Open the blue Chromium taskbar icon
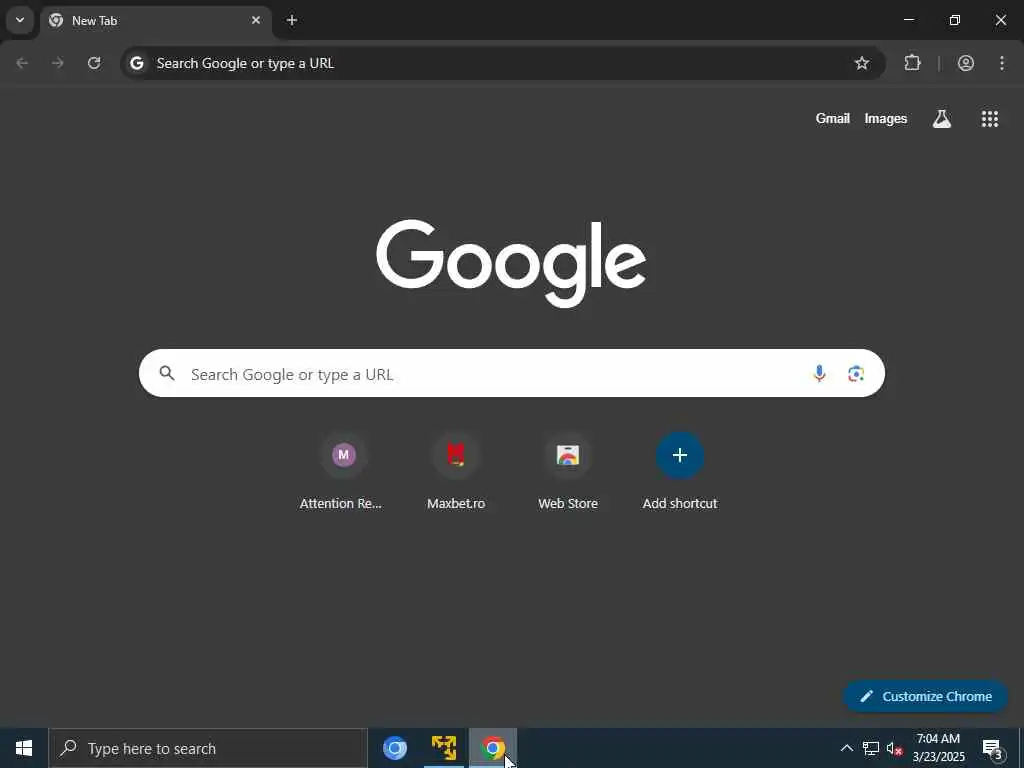The height and width of the screenshot is (768, 1024). 394,748
